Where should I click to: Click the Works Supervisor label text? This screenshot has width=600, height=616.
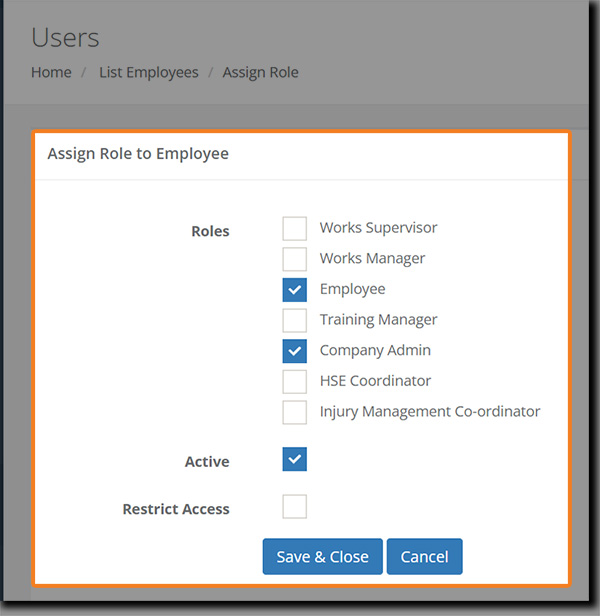click(378, 228)
